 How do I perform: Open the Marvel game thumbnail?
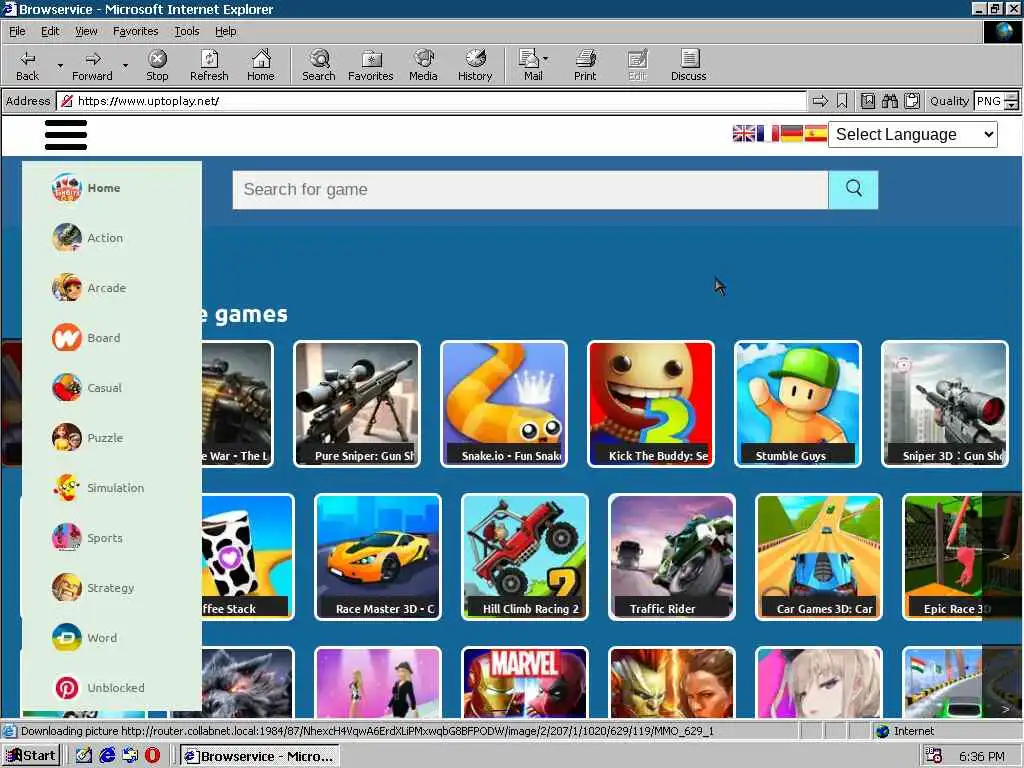[x=524, y=682]
